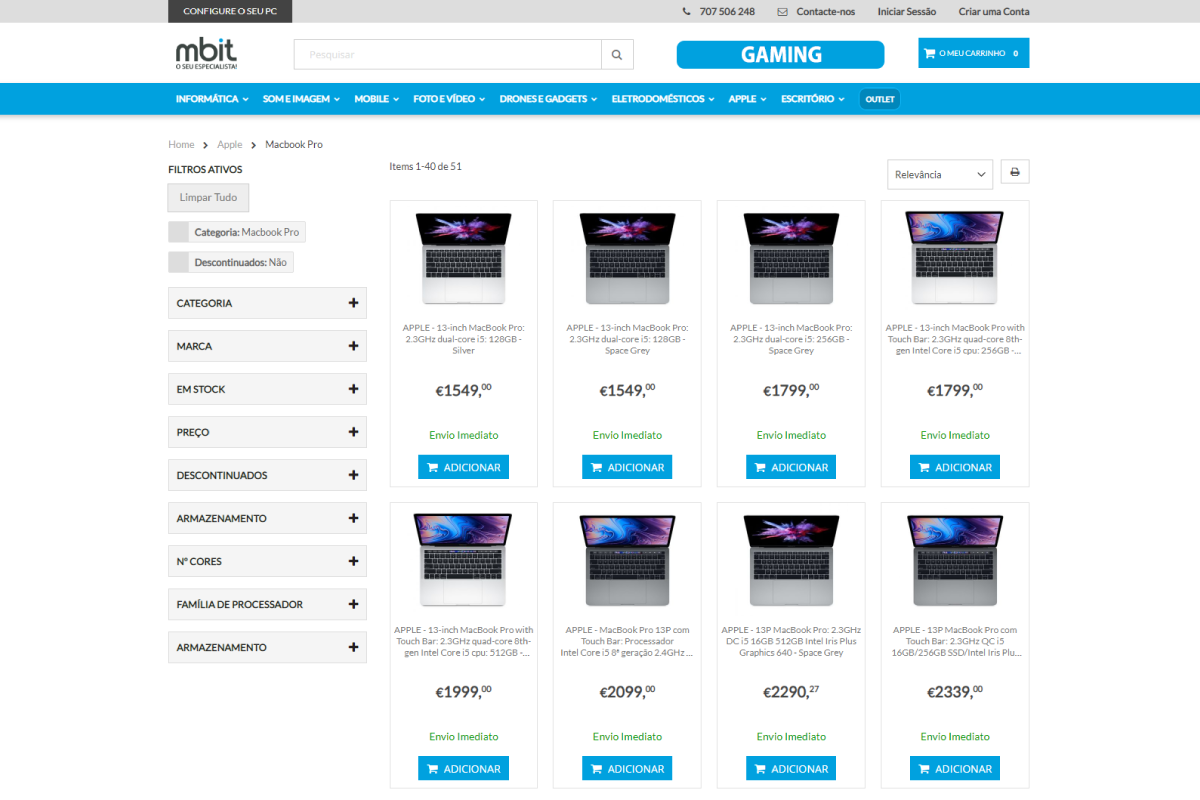The width and height of the screenshot is (1200, 800).
Task: Expand the first Armazenamento filter section
Action: coord(267,518)
